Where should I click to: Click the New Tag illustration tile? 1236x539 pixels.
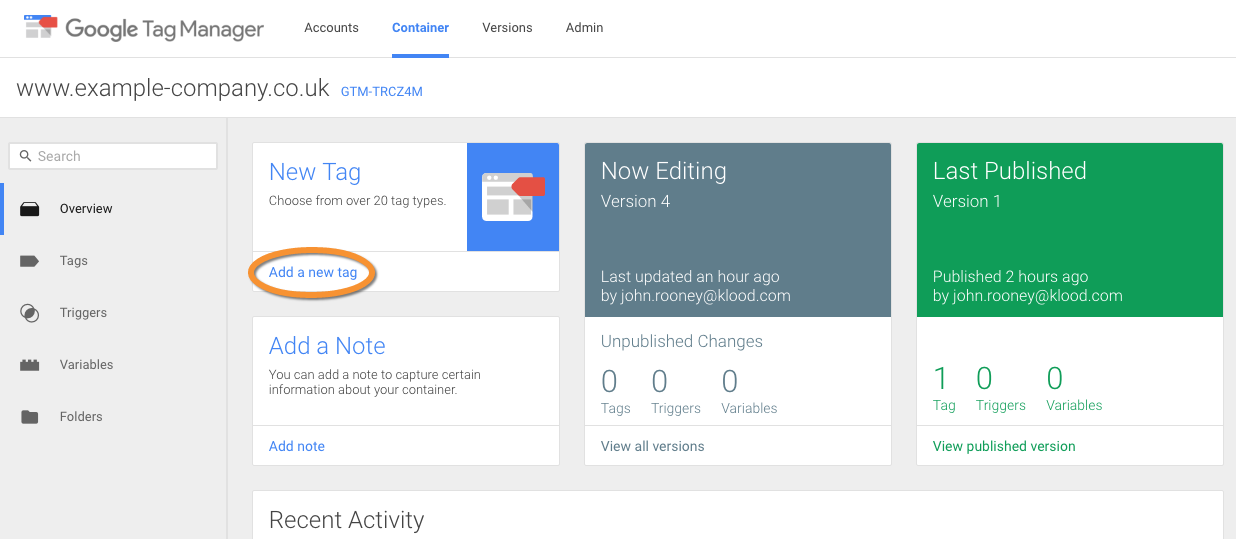pos(512,197)
